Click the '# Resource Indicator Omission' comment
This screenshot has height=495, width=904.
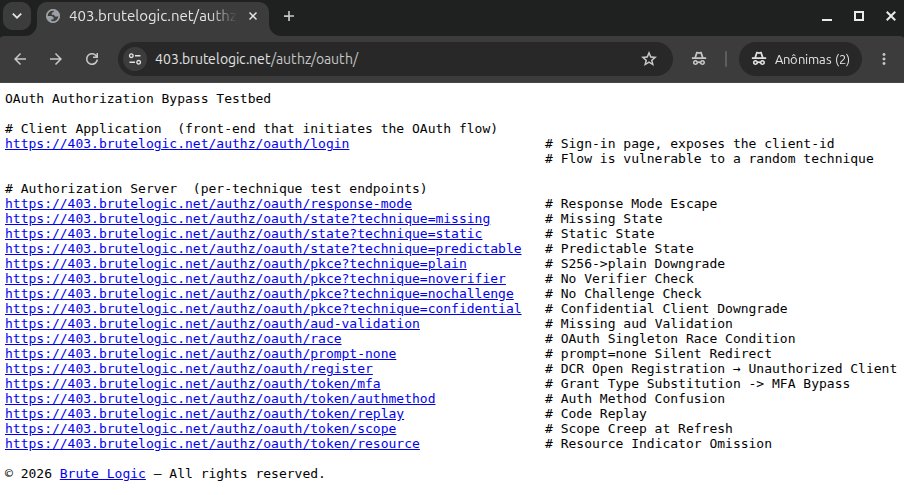click(658, 443)
